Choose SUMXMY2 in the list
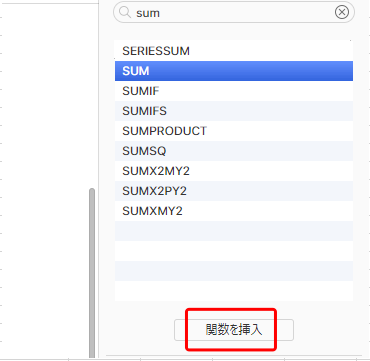Image resolution: width=370 pixels, height=361 pixels. 234,211
